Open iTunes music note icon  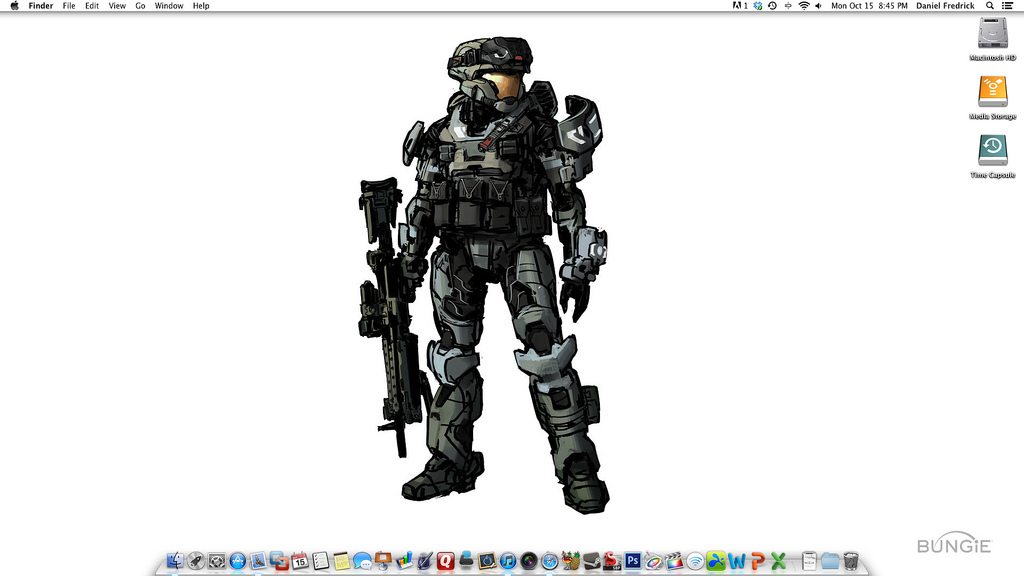508,560
